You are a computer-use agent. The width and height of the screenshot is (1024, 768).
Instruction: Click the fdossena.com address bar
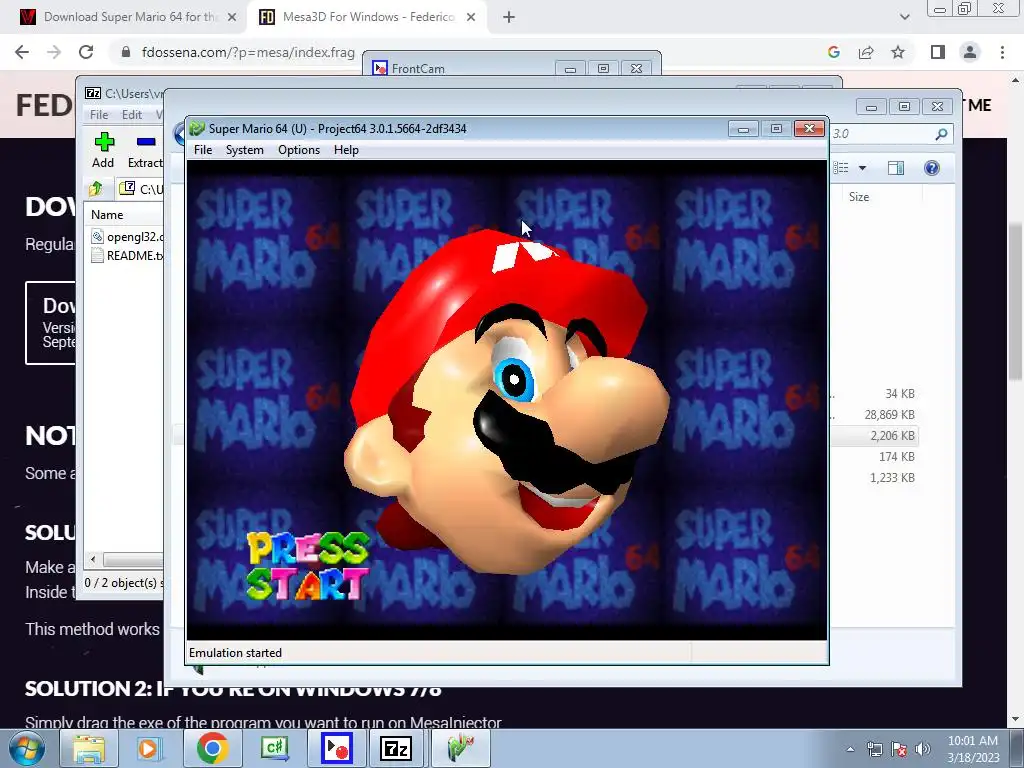pos(248,52)
